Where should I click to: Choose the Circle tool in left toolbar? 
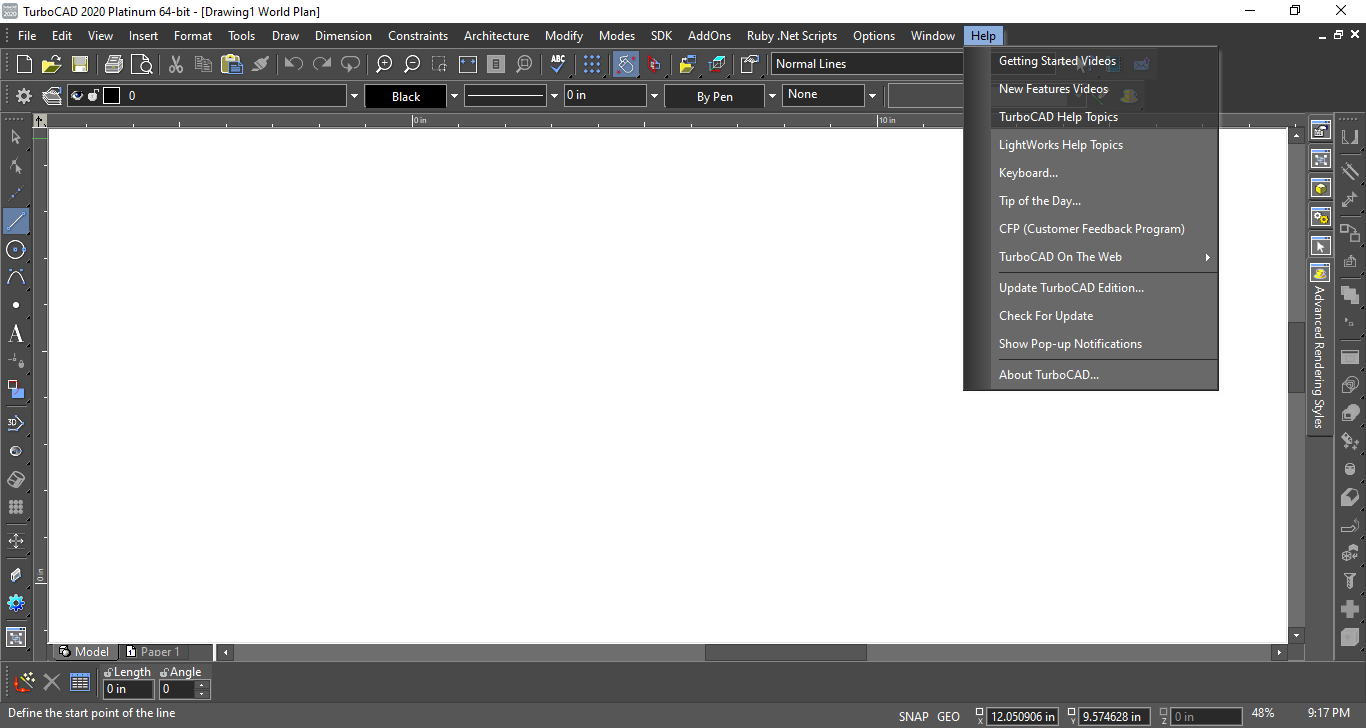pos(16,249)
